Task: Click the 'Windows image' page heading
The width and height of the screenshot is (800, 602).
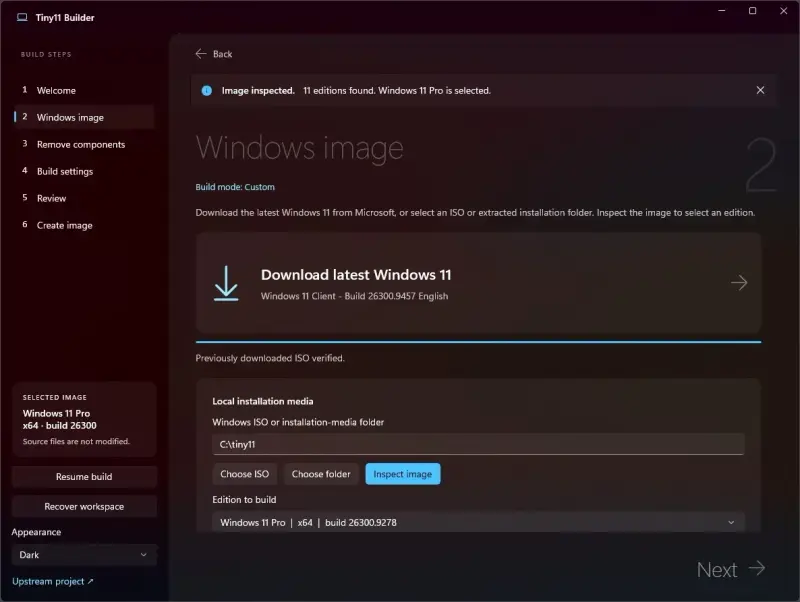Action: (x=299, y=148)
